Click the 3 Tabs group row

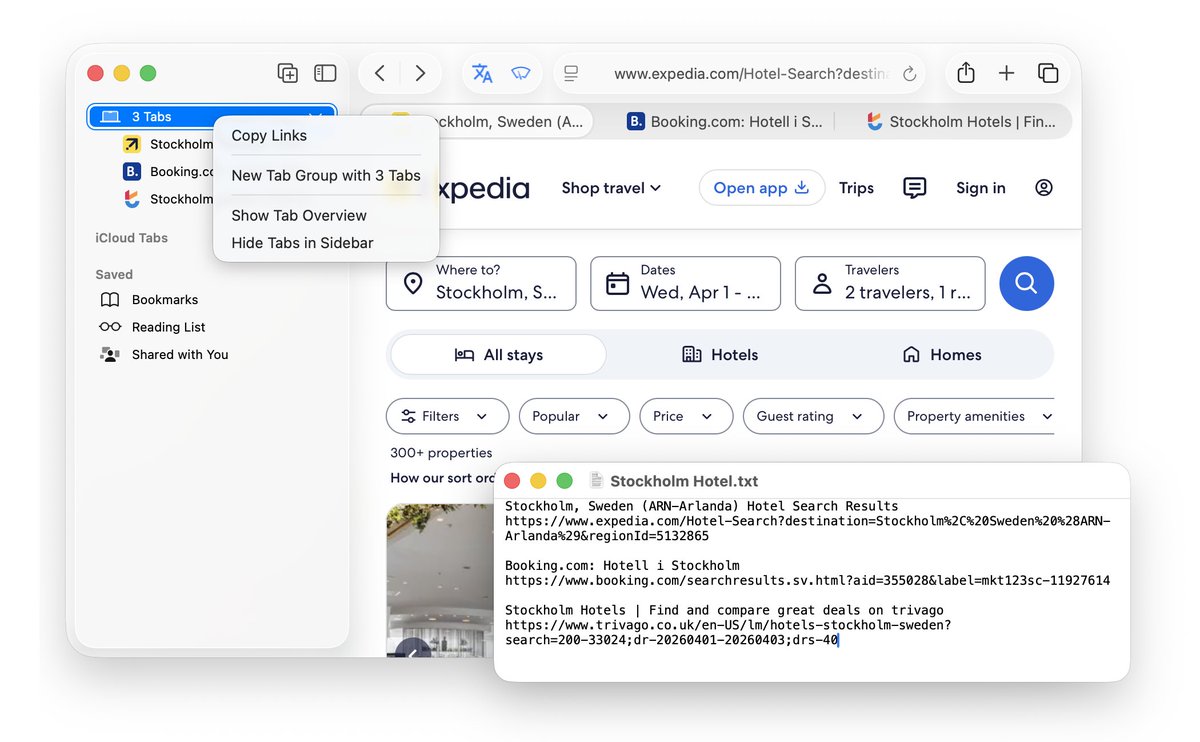point(212,117)
